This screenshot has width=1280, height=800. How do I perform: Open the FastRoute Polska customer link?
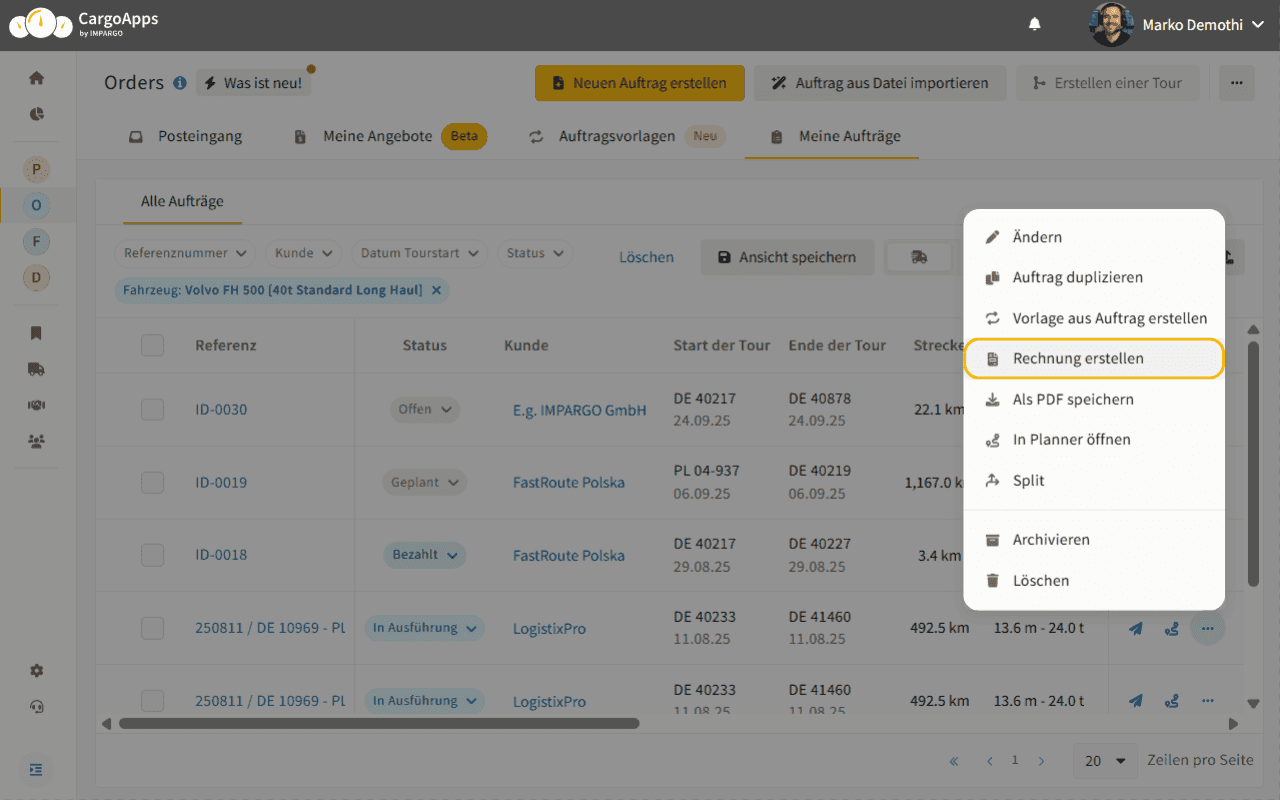click(x=570, y=482)
